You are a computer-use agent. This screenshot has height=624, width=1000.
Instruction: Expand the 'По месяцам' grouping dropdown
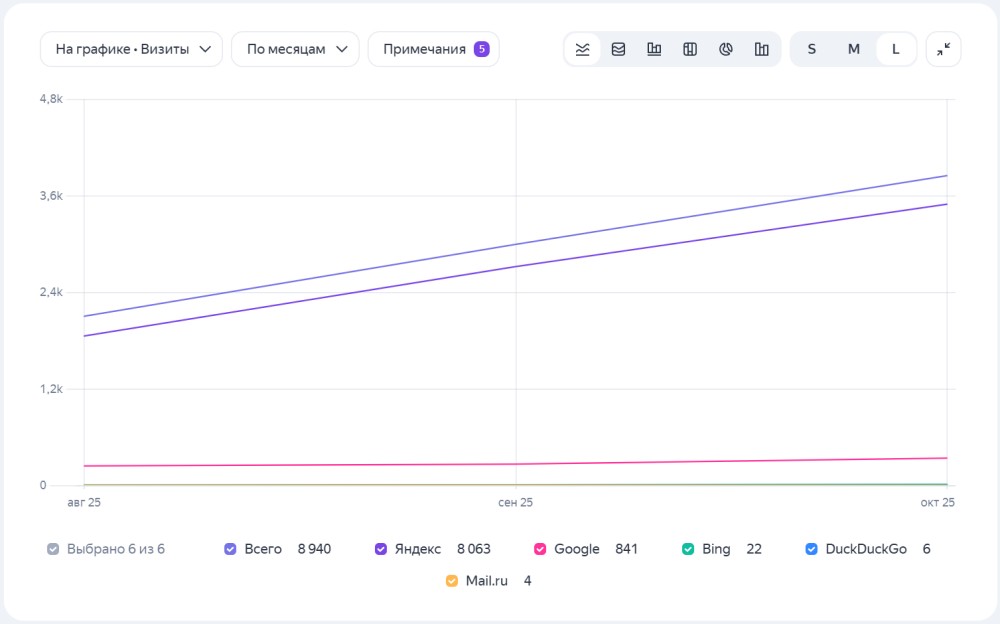pos(295,49)
